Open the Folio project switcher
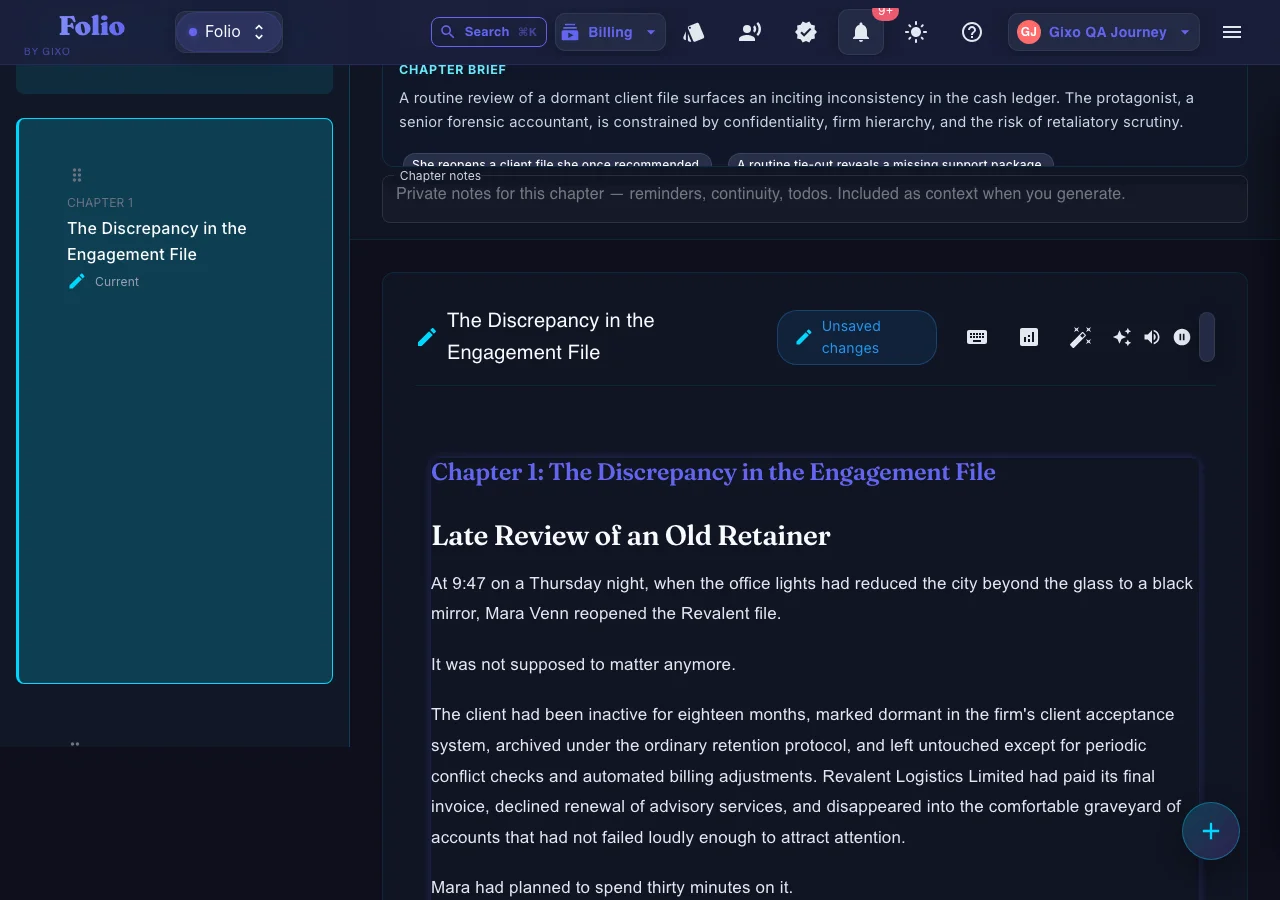Screen dimensions: 1280x900 229,32
